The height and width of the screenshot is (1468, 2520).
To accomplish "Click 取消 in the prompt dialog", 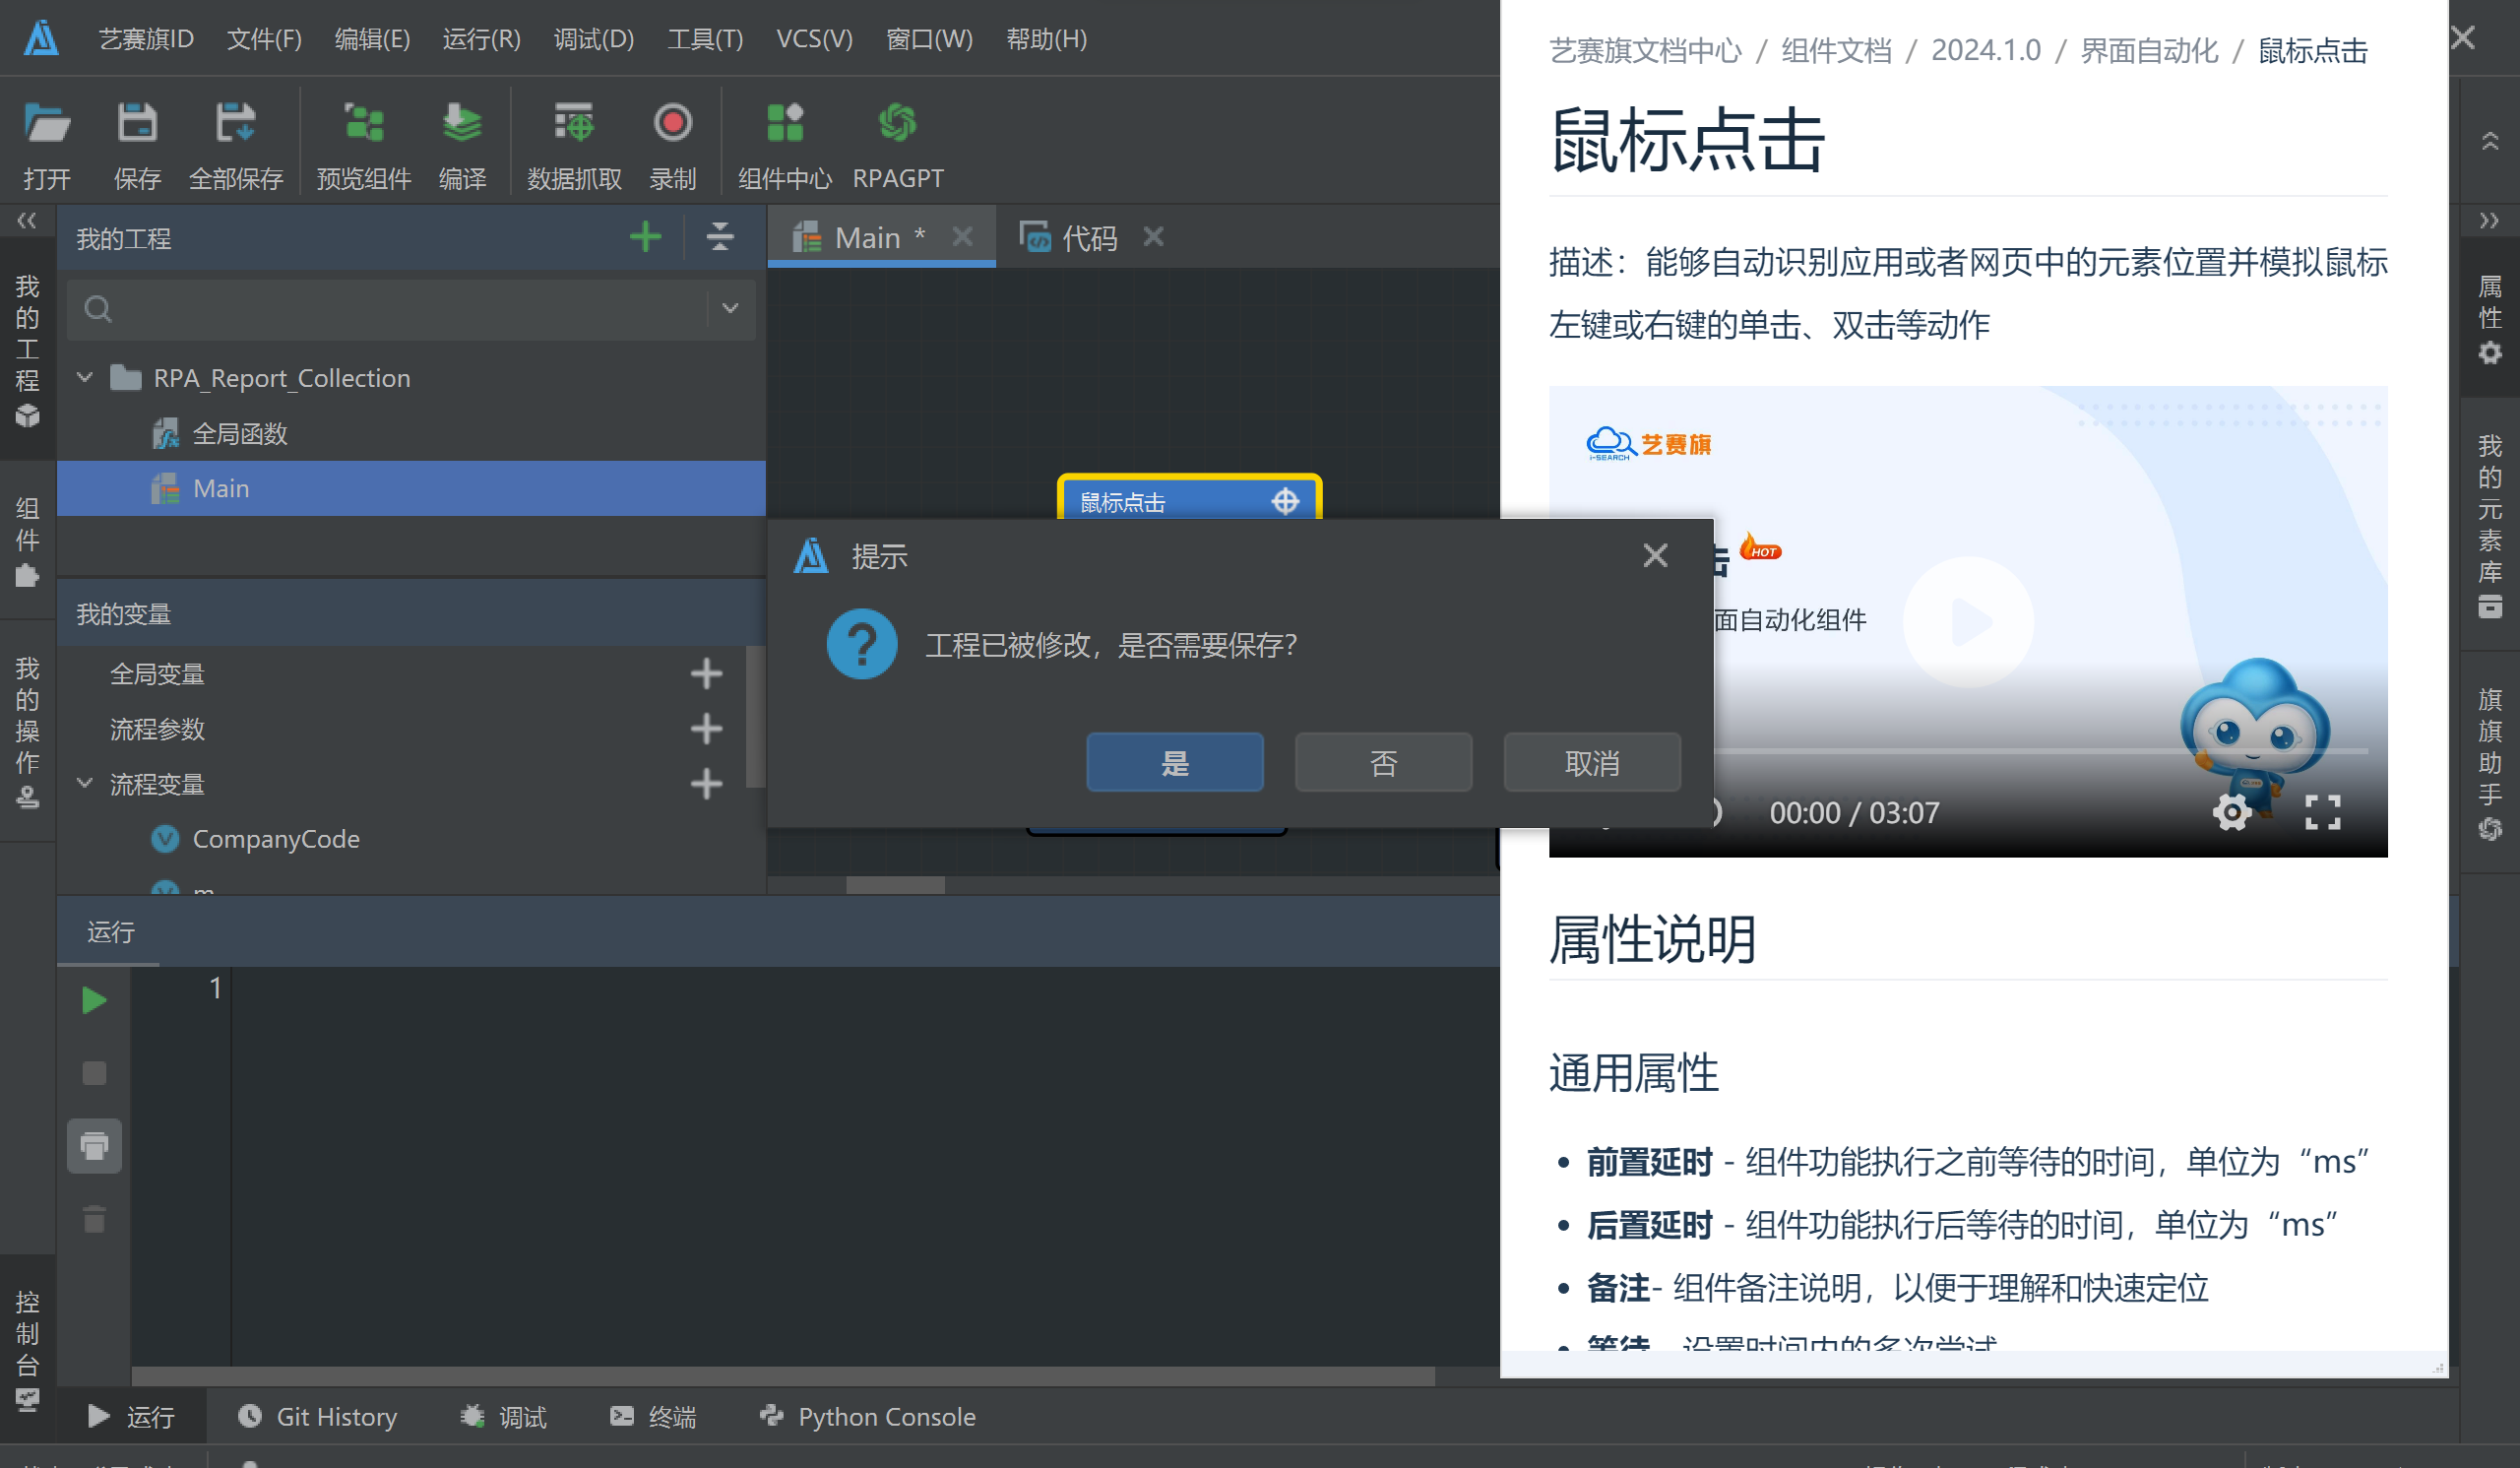I will tap(1591, 762).
